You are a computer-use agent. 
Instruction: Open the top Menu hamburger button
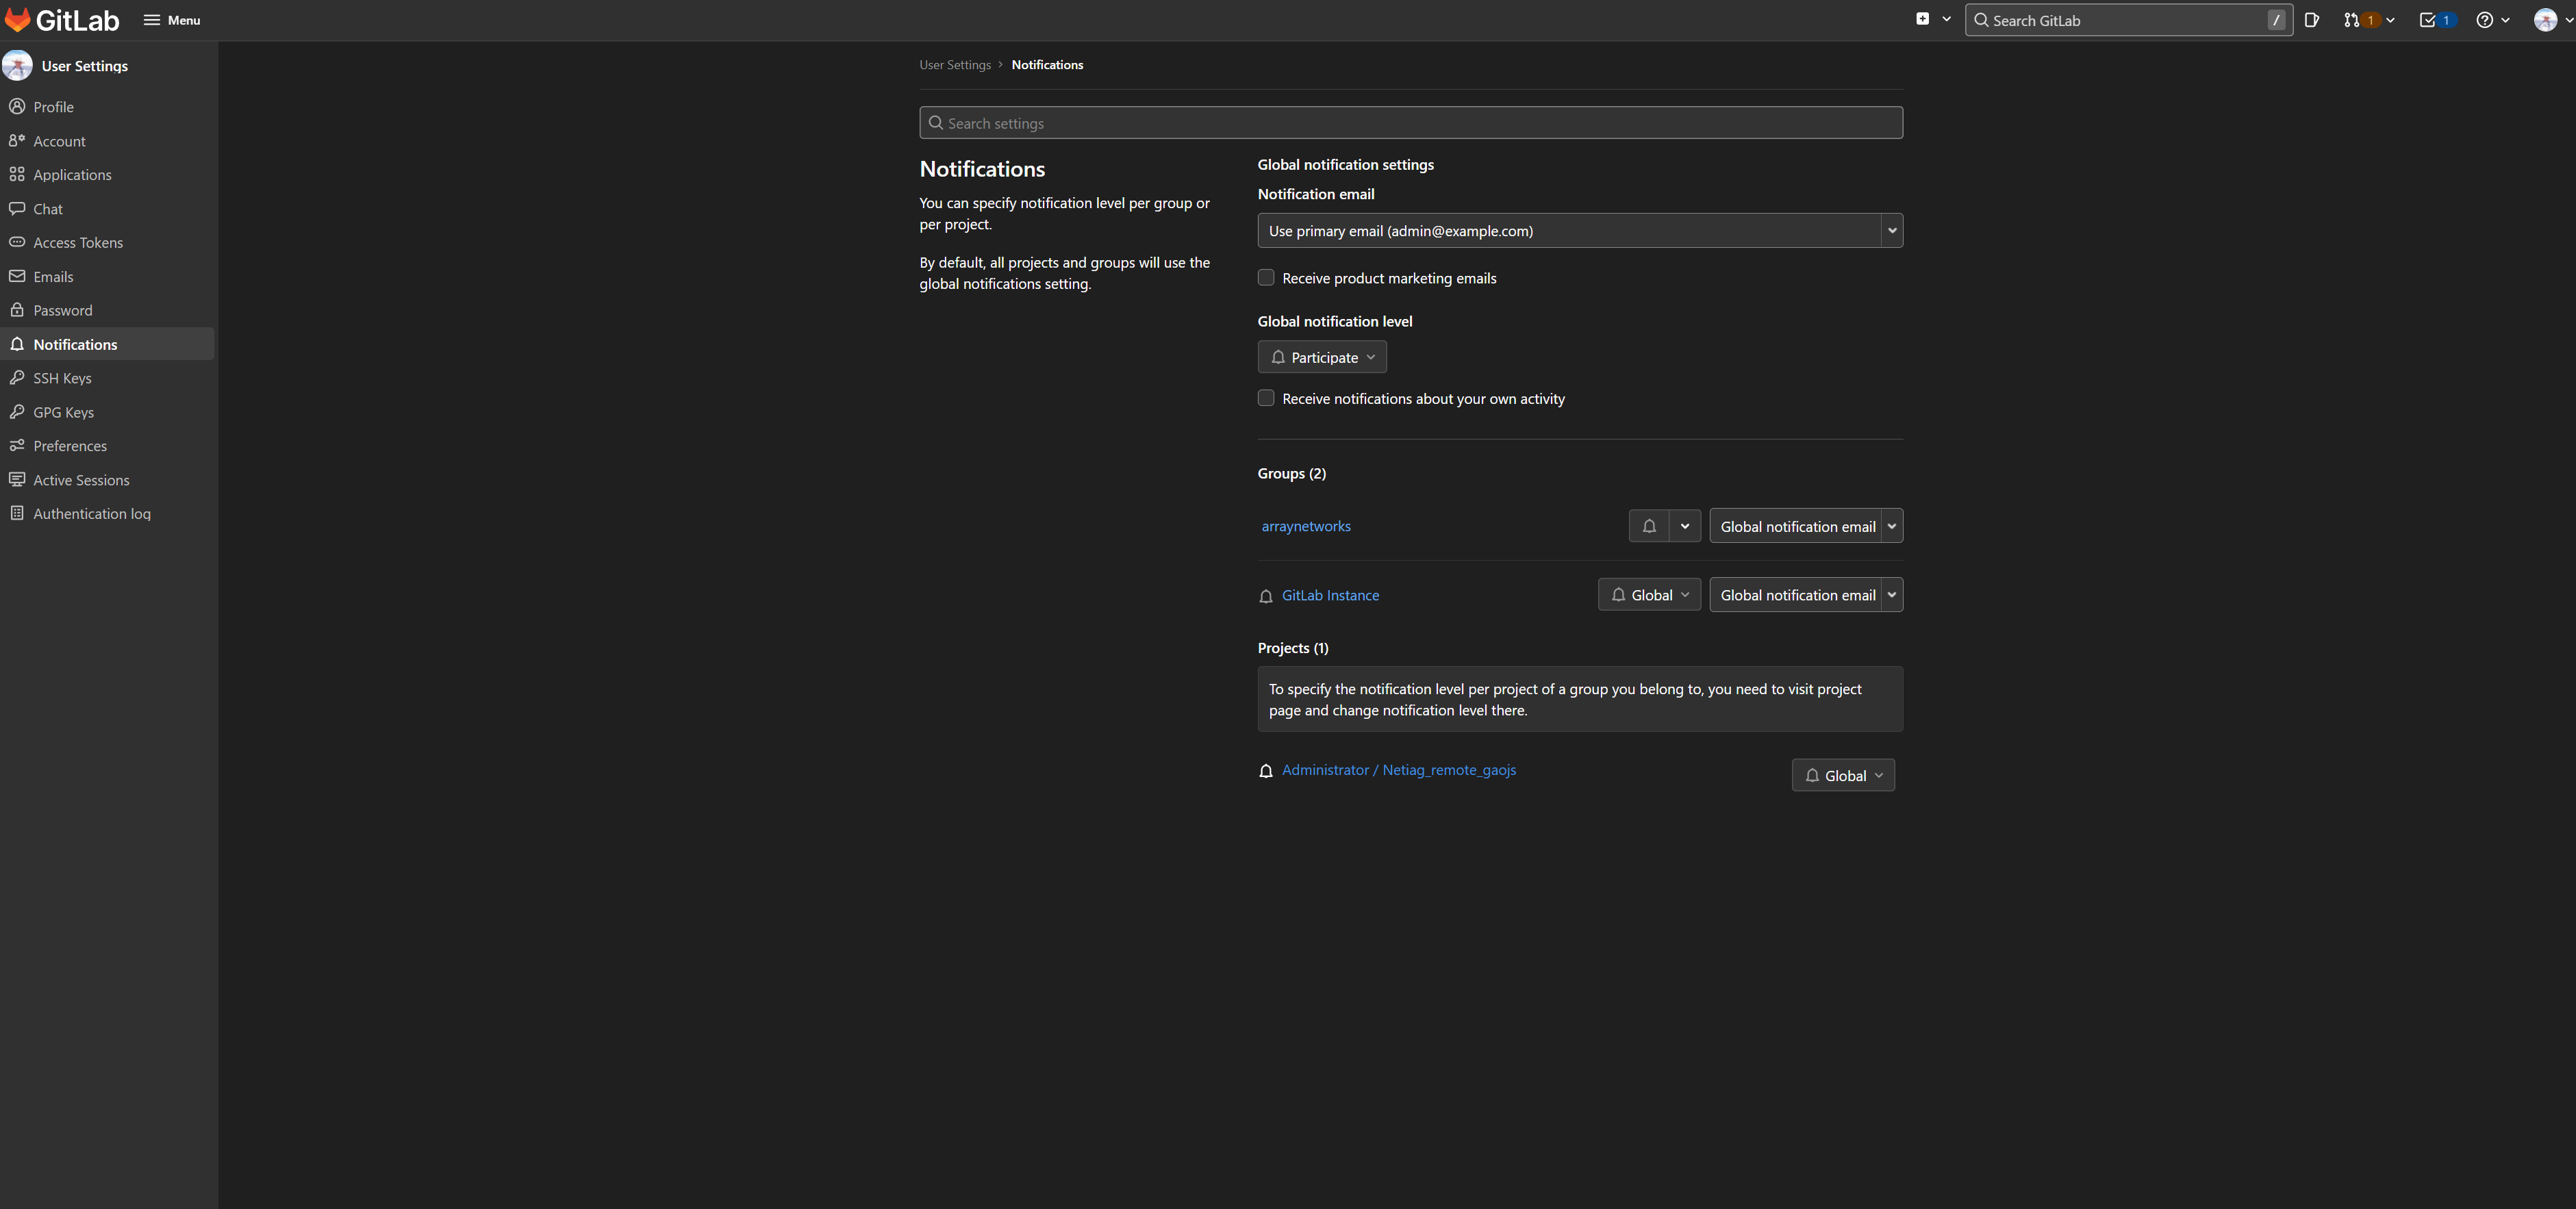pyautogui.click(x=172, y=20)
